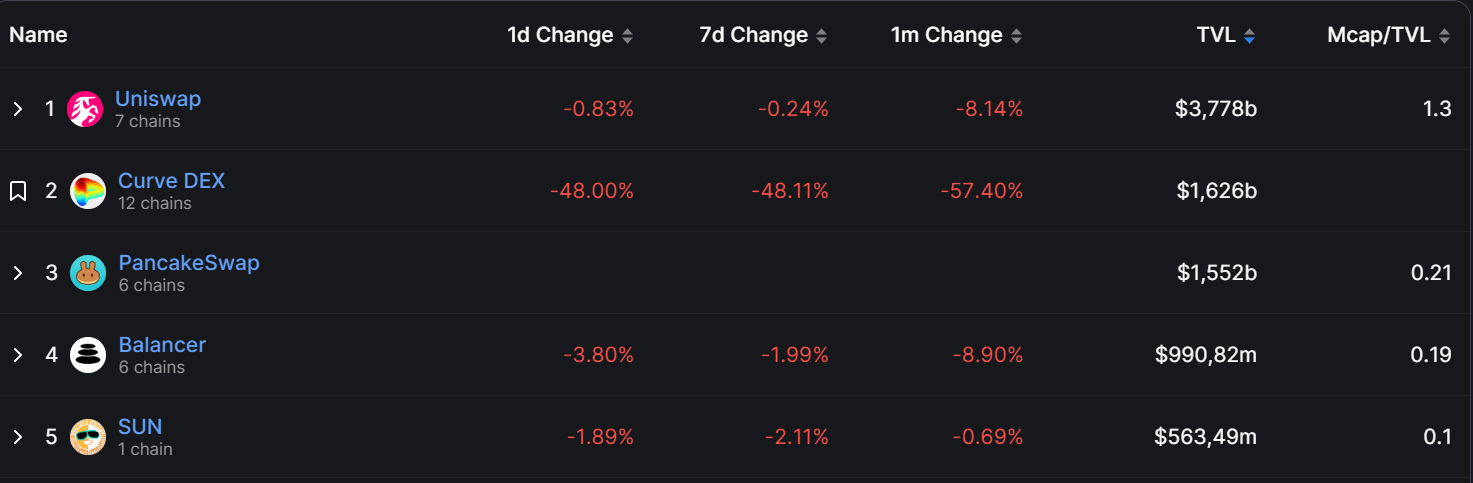Click the Name column header

(x=38, y=35)
